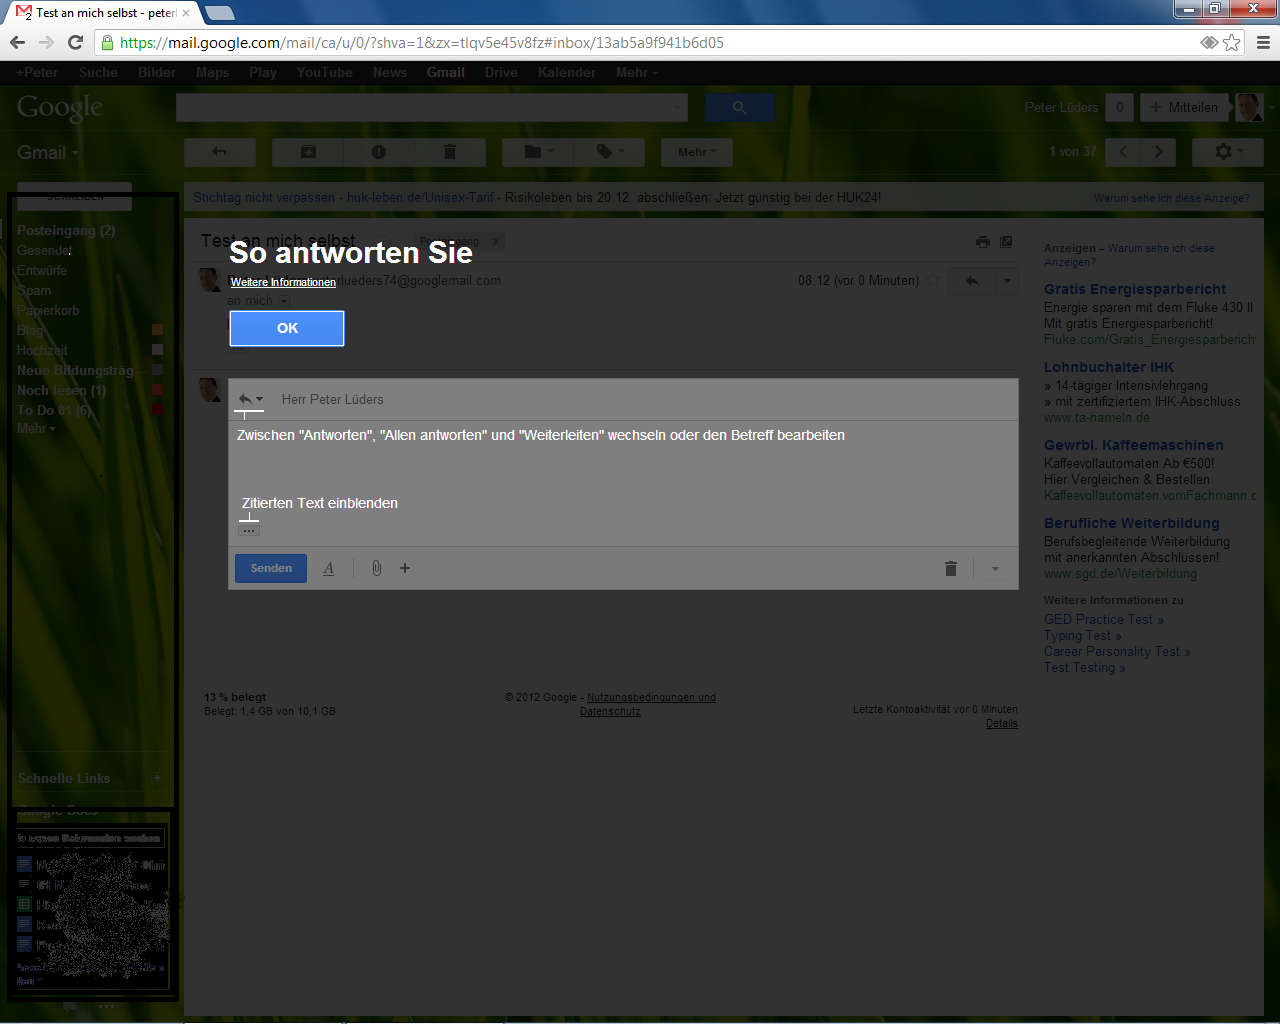This screenshot has height=1024, width=1280.
Task: Open the Mehr toolbar dropdown
Action: 697,152
